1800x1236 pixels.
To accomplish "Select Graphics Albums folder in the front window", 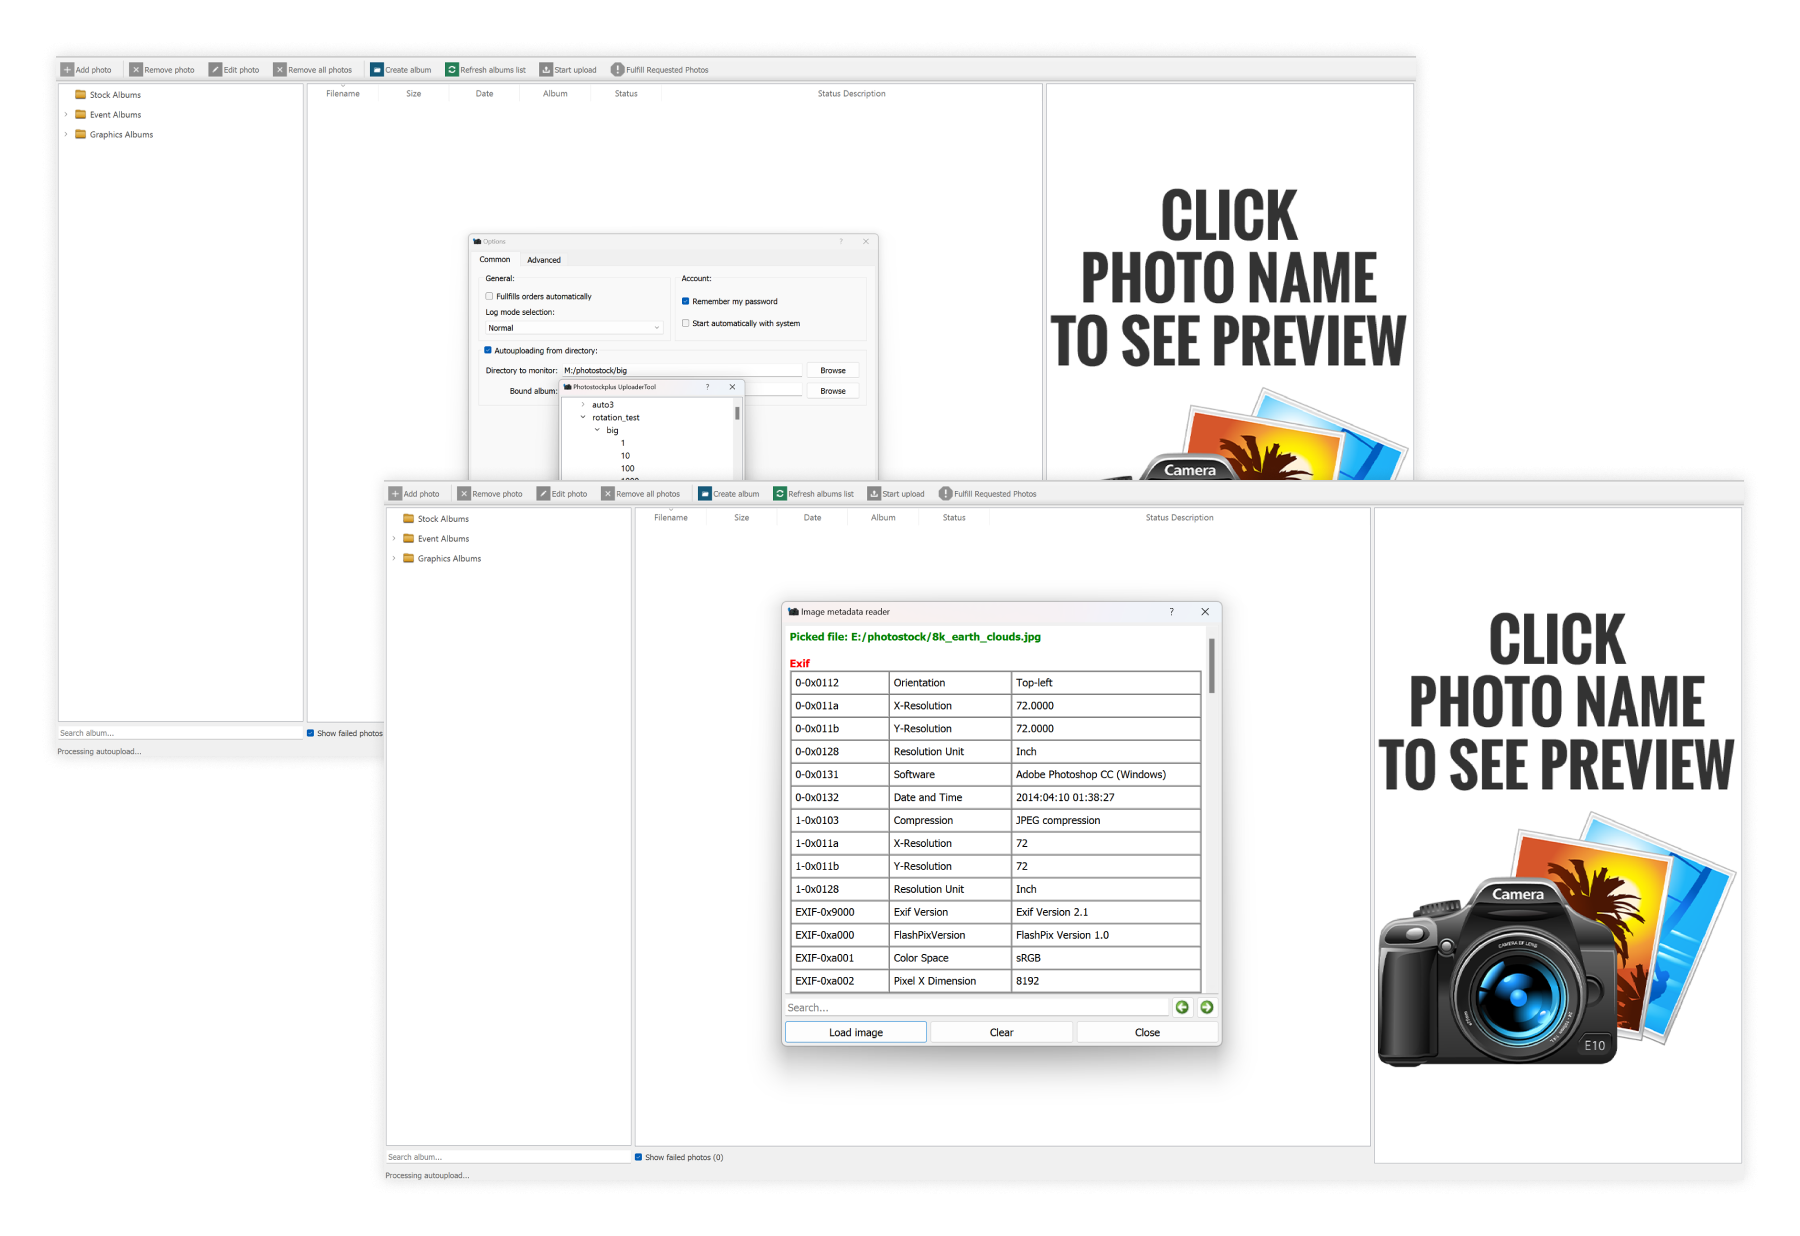I will [x=441, y=559].
